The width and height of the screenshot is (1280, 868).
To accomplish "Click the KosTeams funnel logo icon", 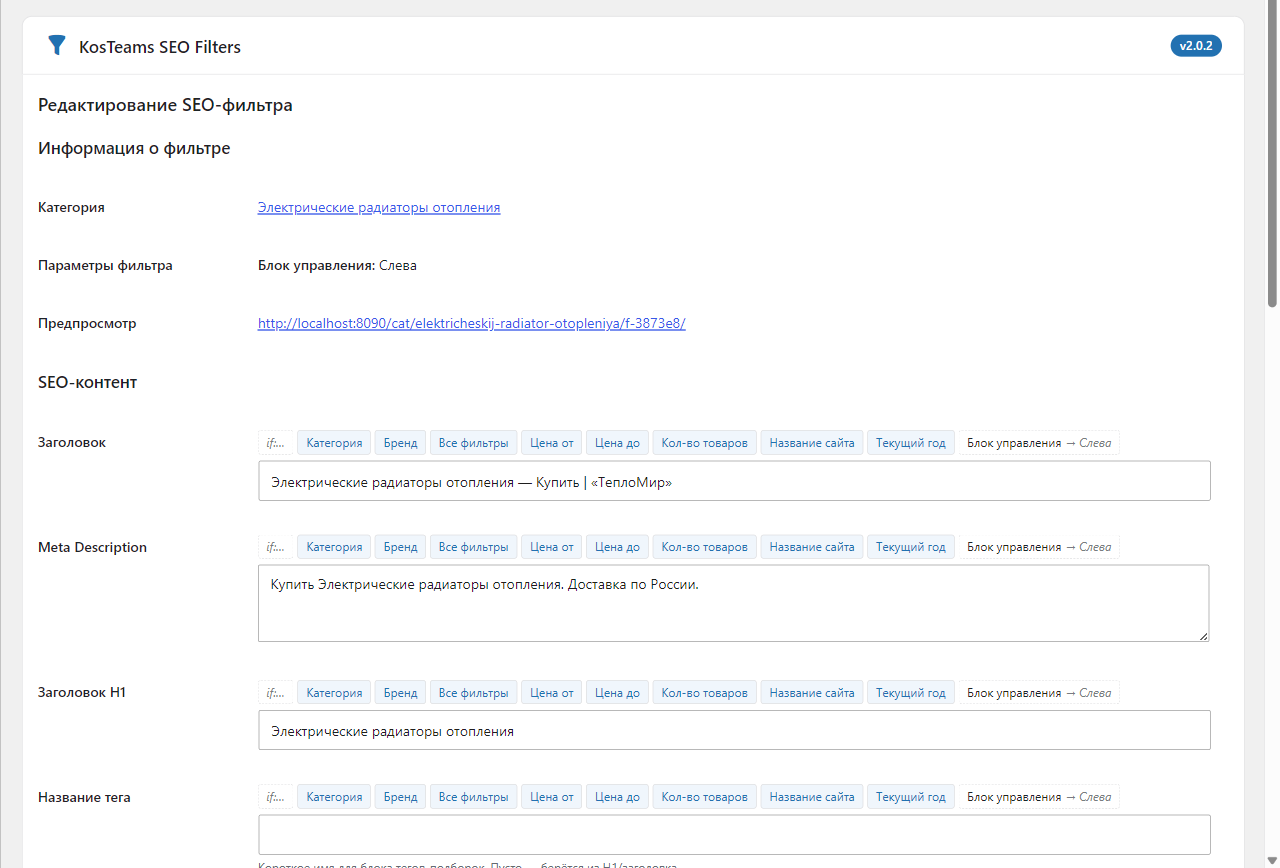I will (x=57, y=46).
